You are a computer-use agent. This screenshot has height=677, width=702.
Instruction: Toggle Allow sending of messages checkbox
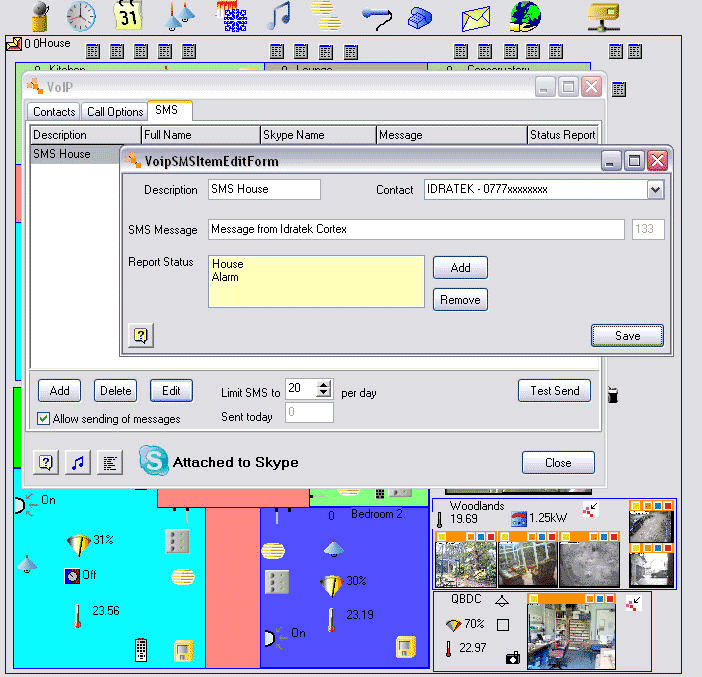pyautogui.click(x=44, y=418)
